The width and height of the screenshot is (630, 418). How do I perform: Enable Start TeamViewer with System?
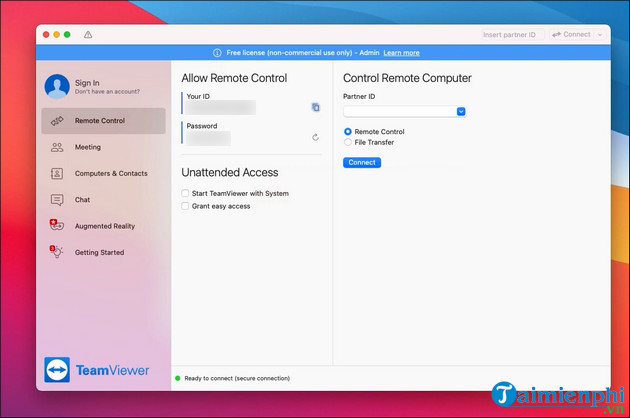click(x=185, y=193)
